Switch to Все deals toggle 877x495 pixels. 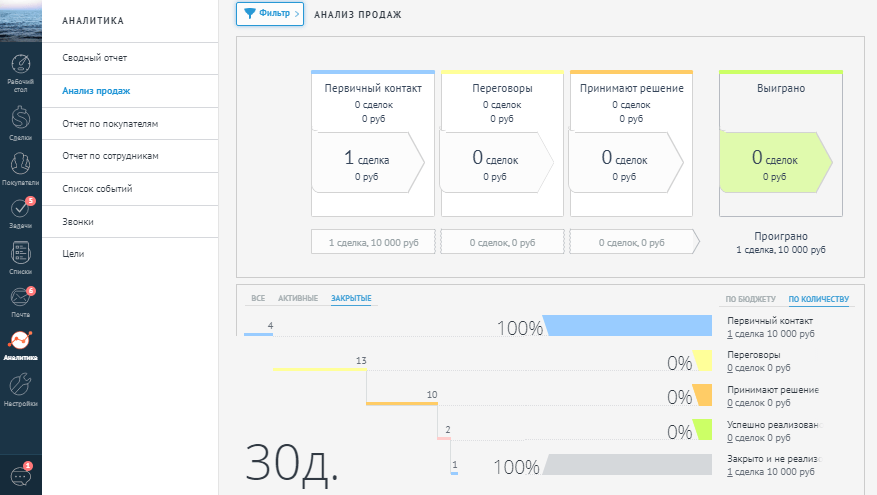point(258,299)
